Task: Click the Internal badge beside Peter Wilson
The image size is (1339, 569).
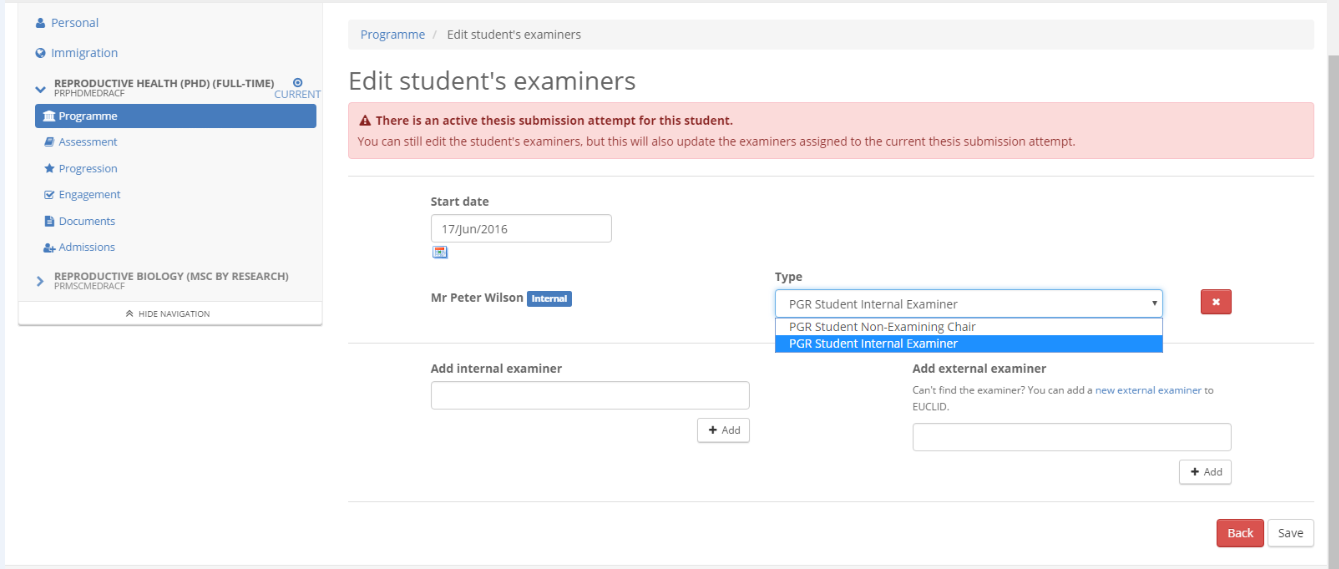Action: tap(549, 298)
